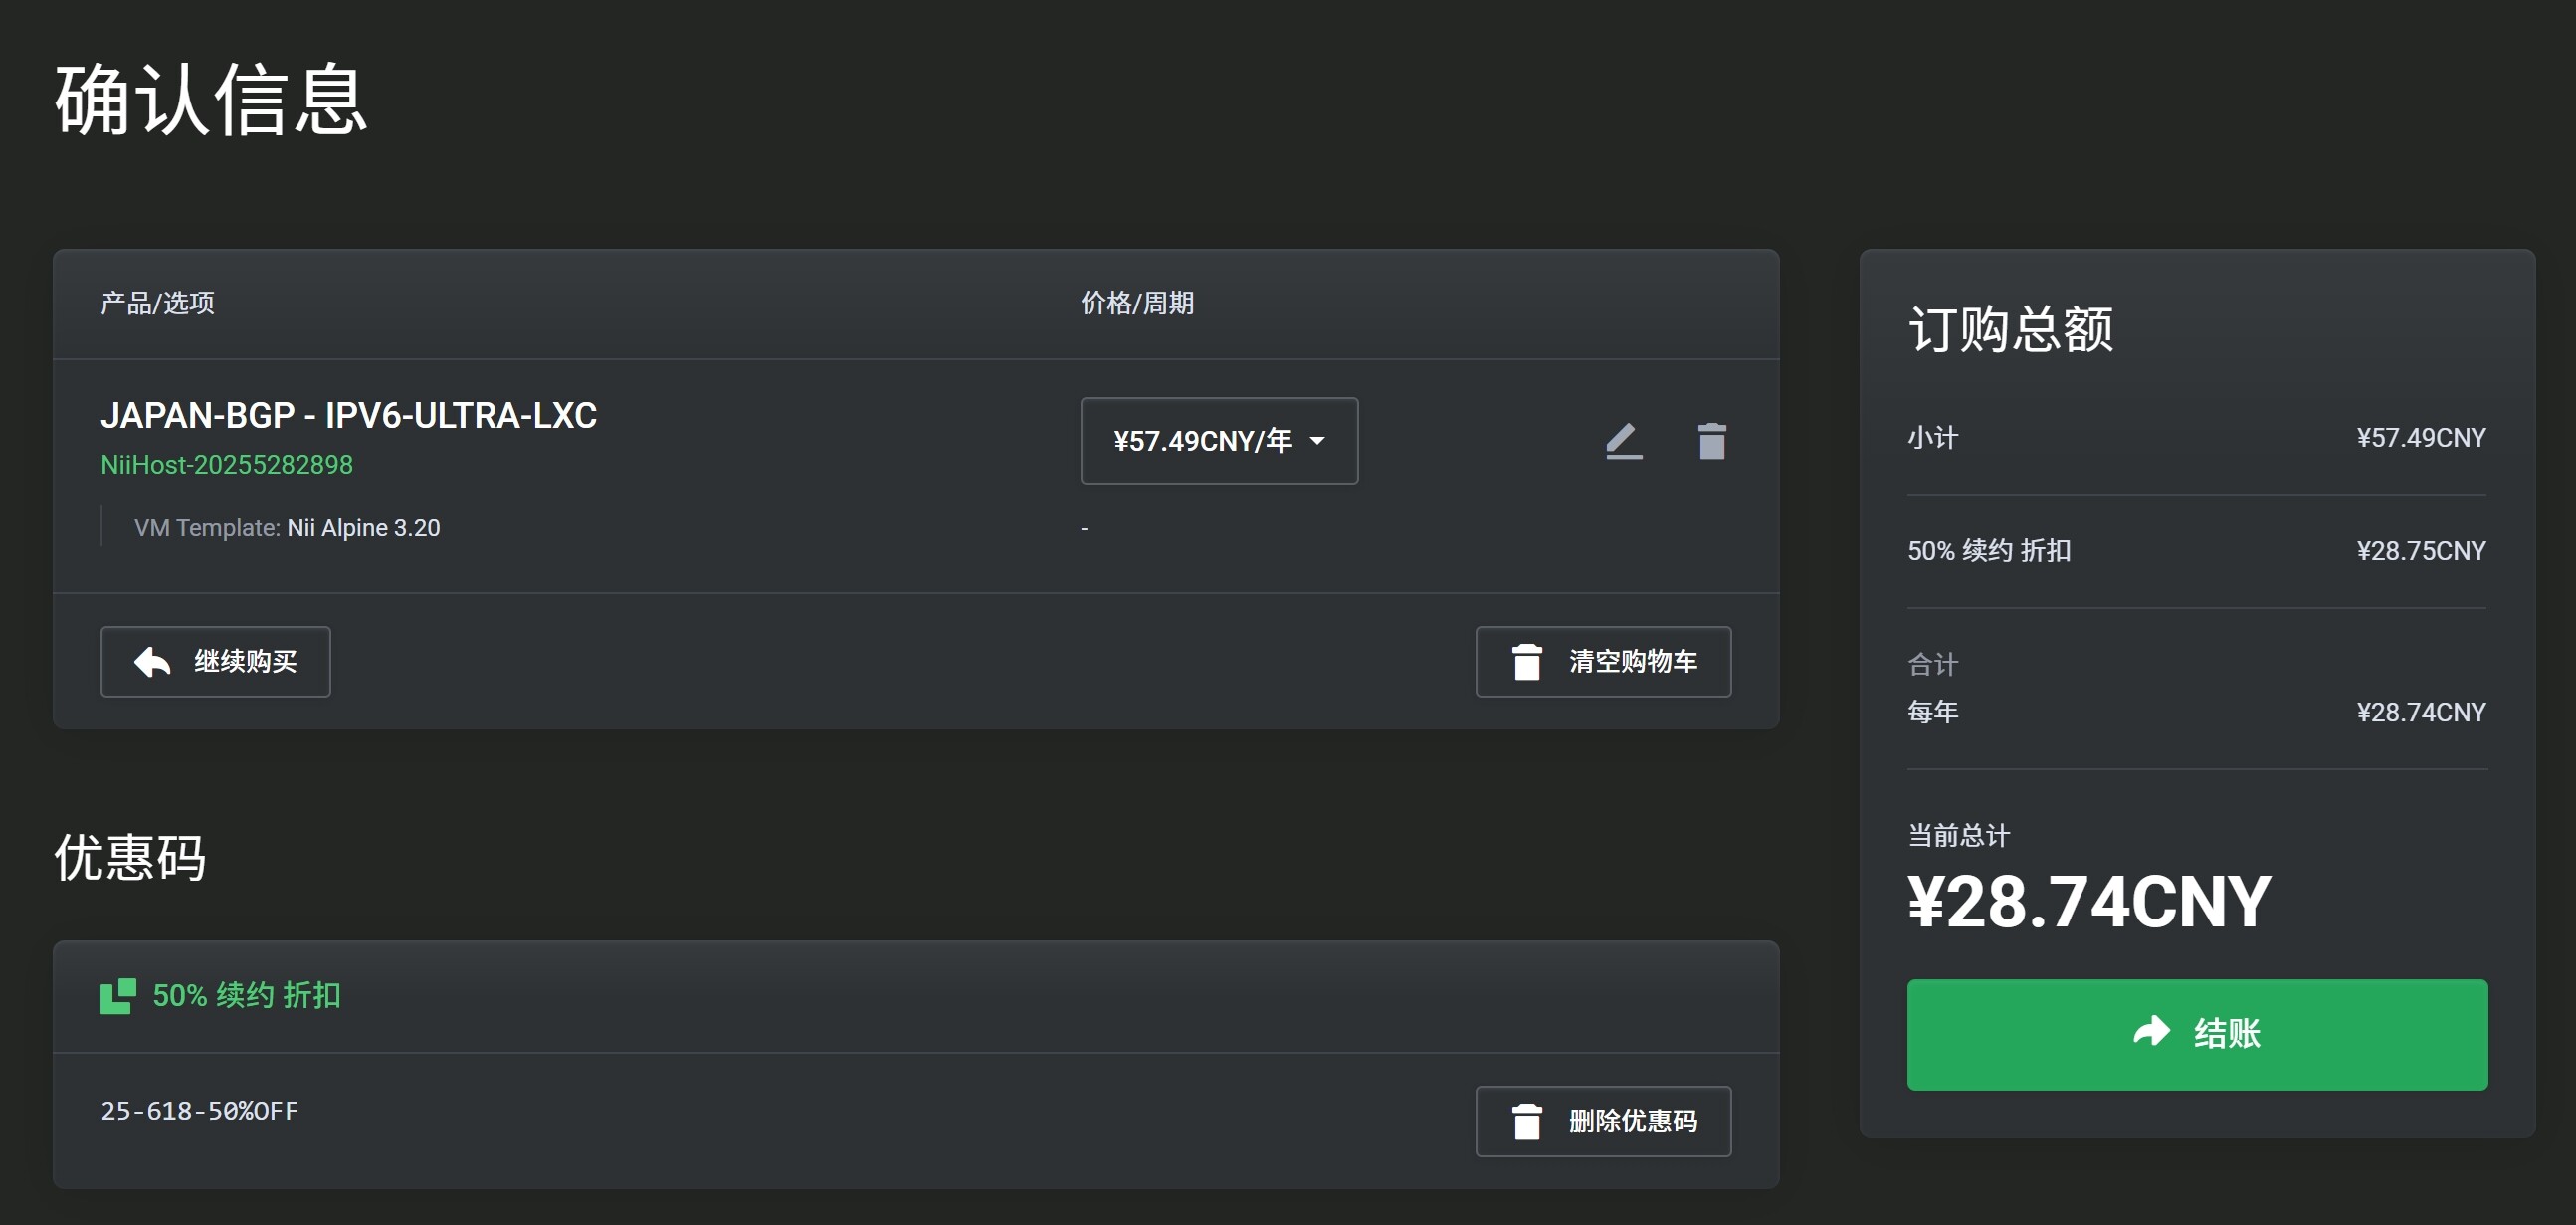Click the 价格/周期 column header
The width and height of the screenshot is (2576, 1225).
point(1137,303)
